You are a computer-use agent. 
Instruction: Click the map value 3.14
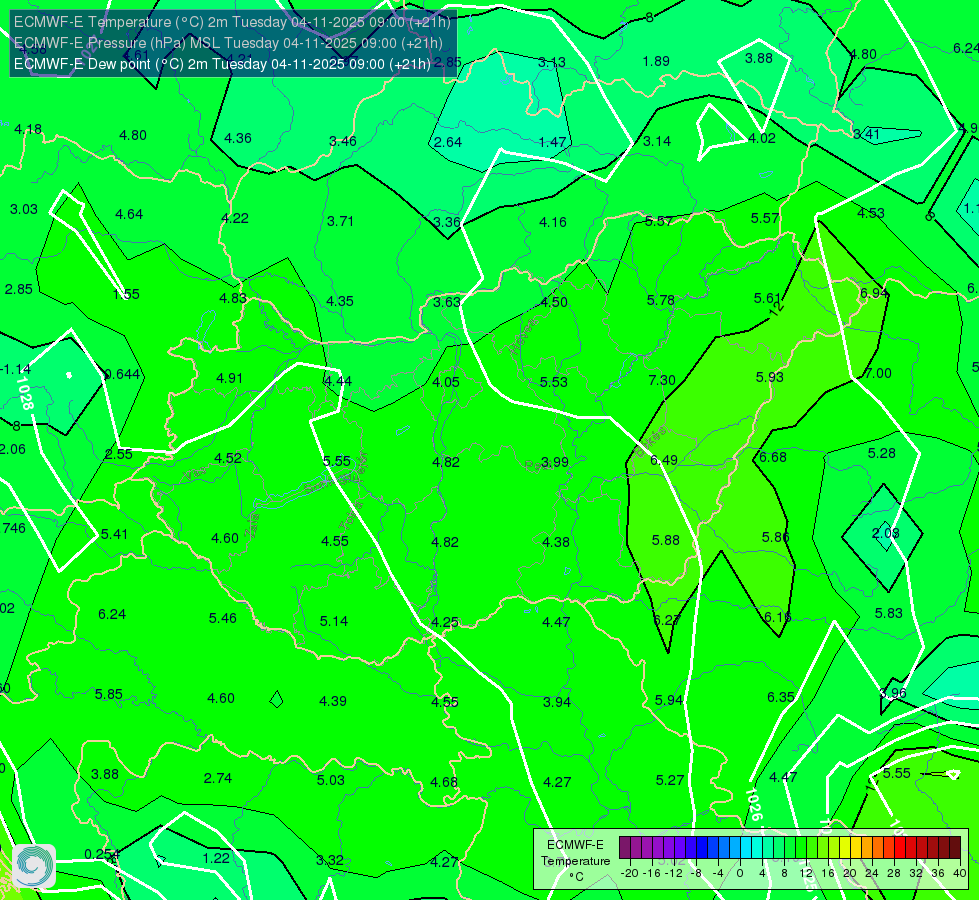pos(657,142)
